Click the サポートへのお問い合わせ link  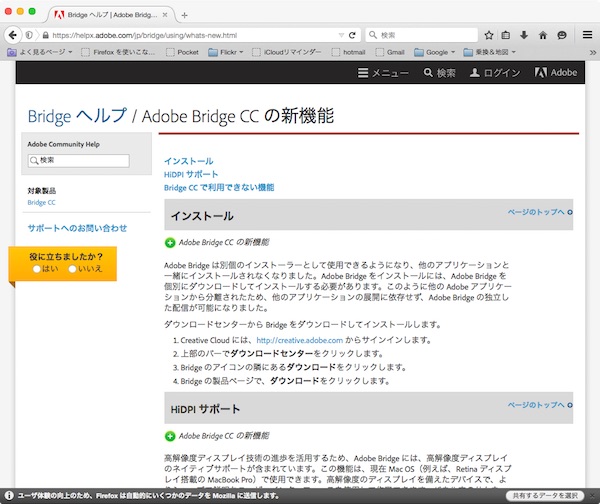77,228
